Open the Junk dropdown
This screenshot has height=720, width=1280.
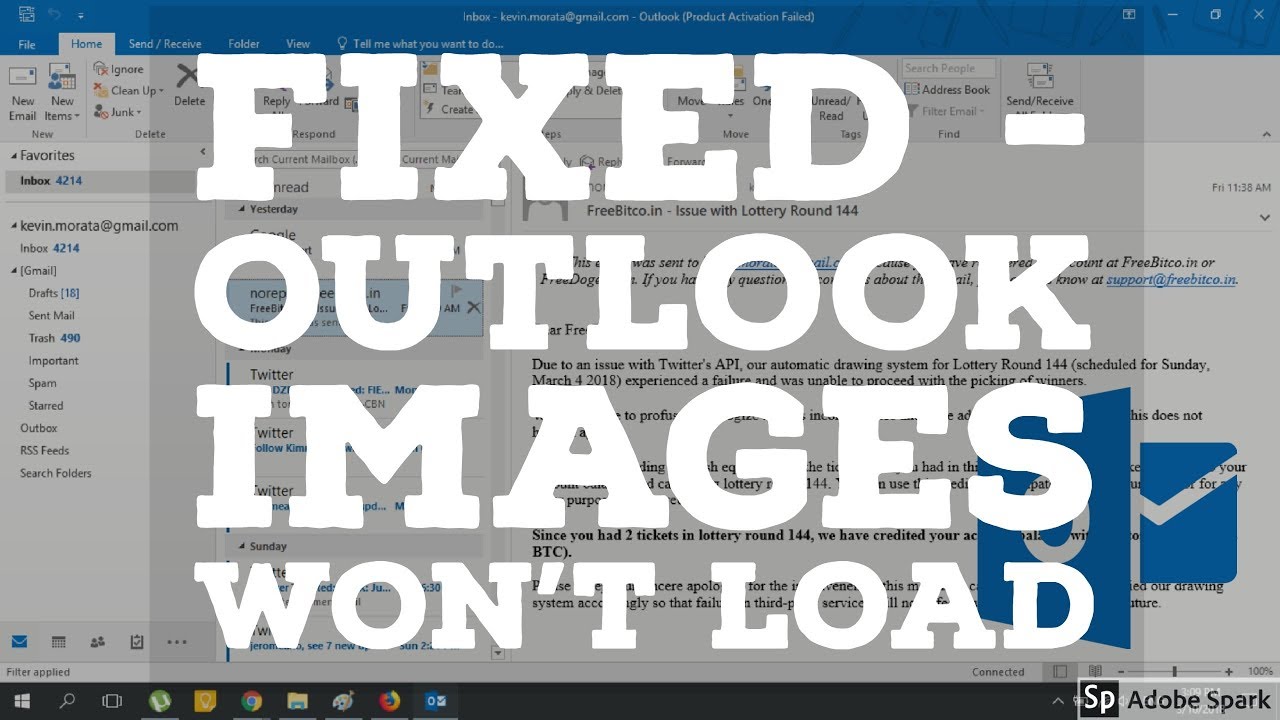pyautogui.click(x=118, y=112)
